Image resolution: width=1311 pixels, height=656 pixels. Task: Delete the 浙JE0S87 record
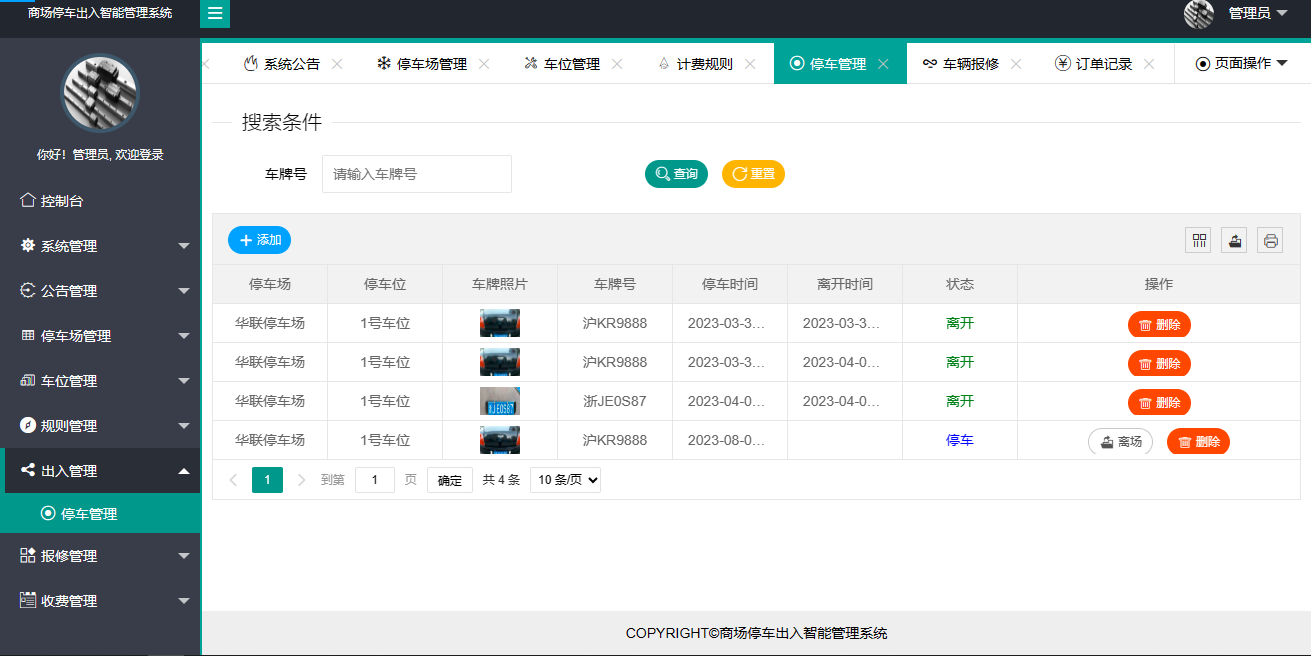pyautogui.click(x=1159, y=403)
